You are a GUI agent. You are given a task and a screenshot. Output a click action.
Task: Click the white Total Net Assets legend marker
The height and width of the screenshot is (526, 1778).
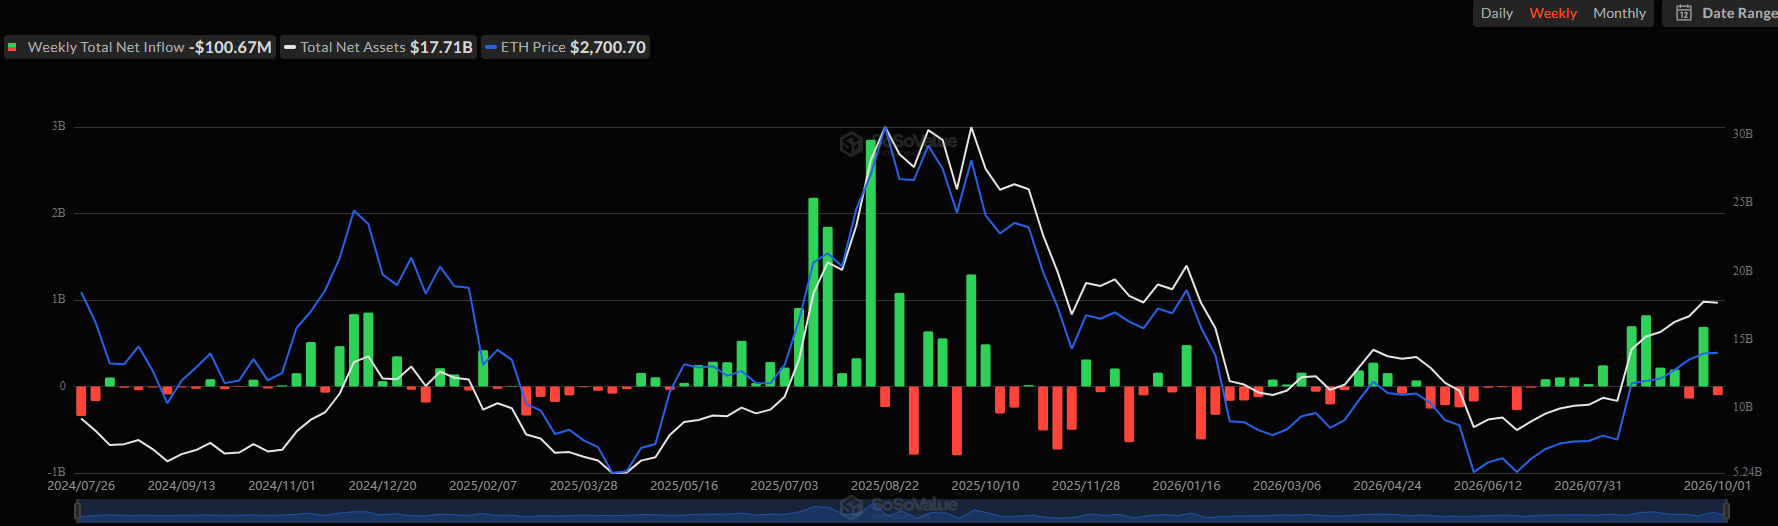290,47
